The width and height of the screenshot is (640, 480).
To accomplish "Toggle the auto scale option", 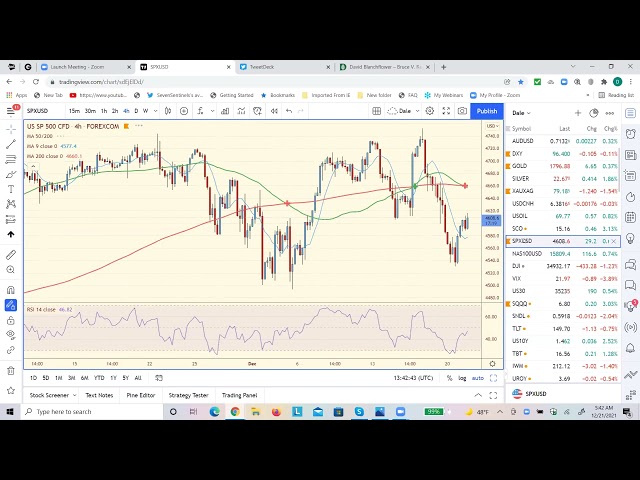I will tap(478, 378).
